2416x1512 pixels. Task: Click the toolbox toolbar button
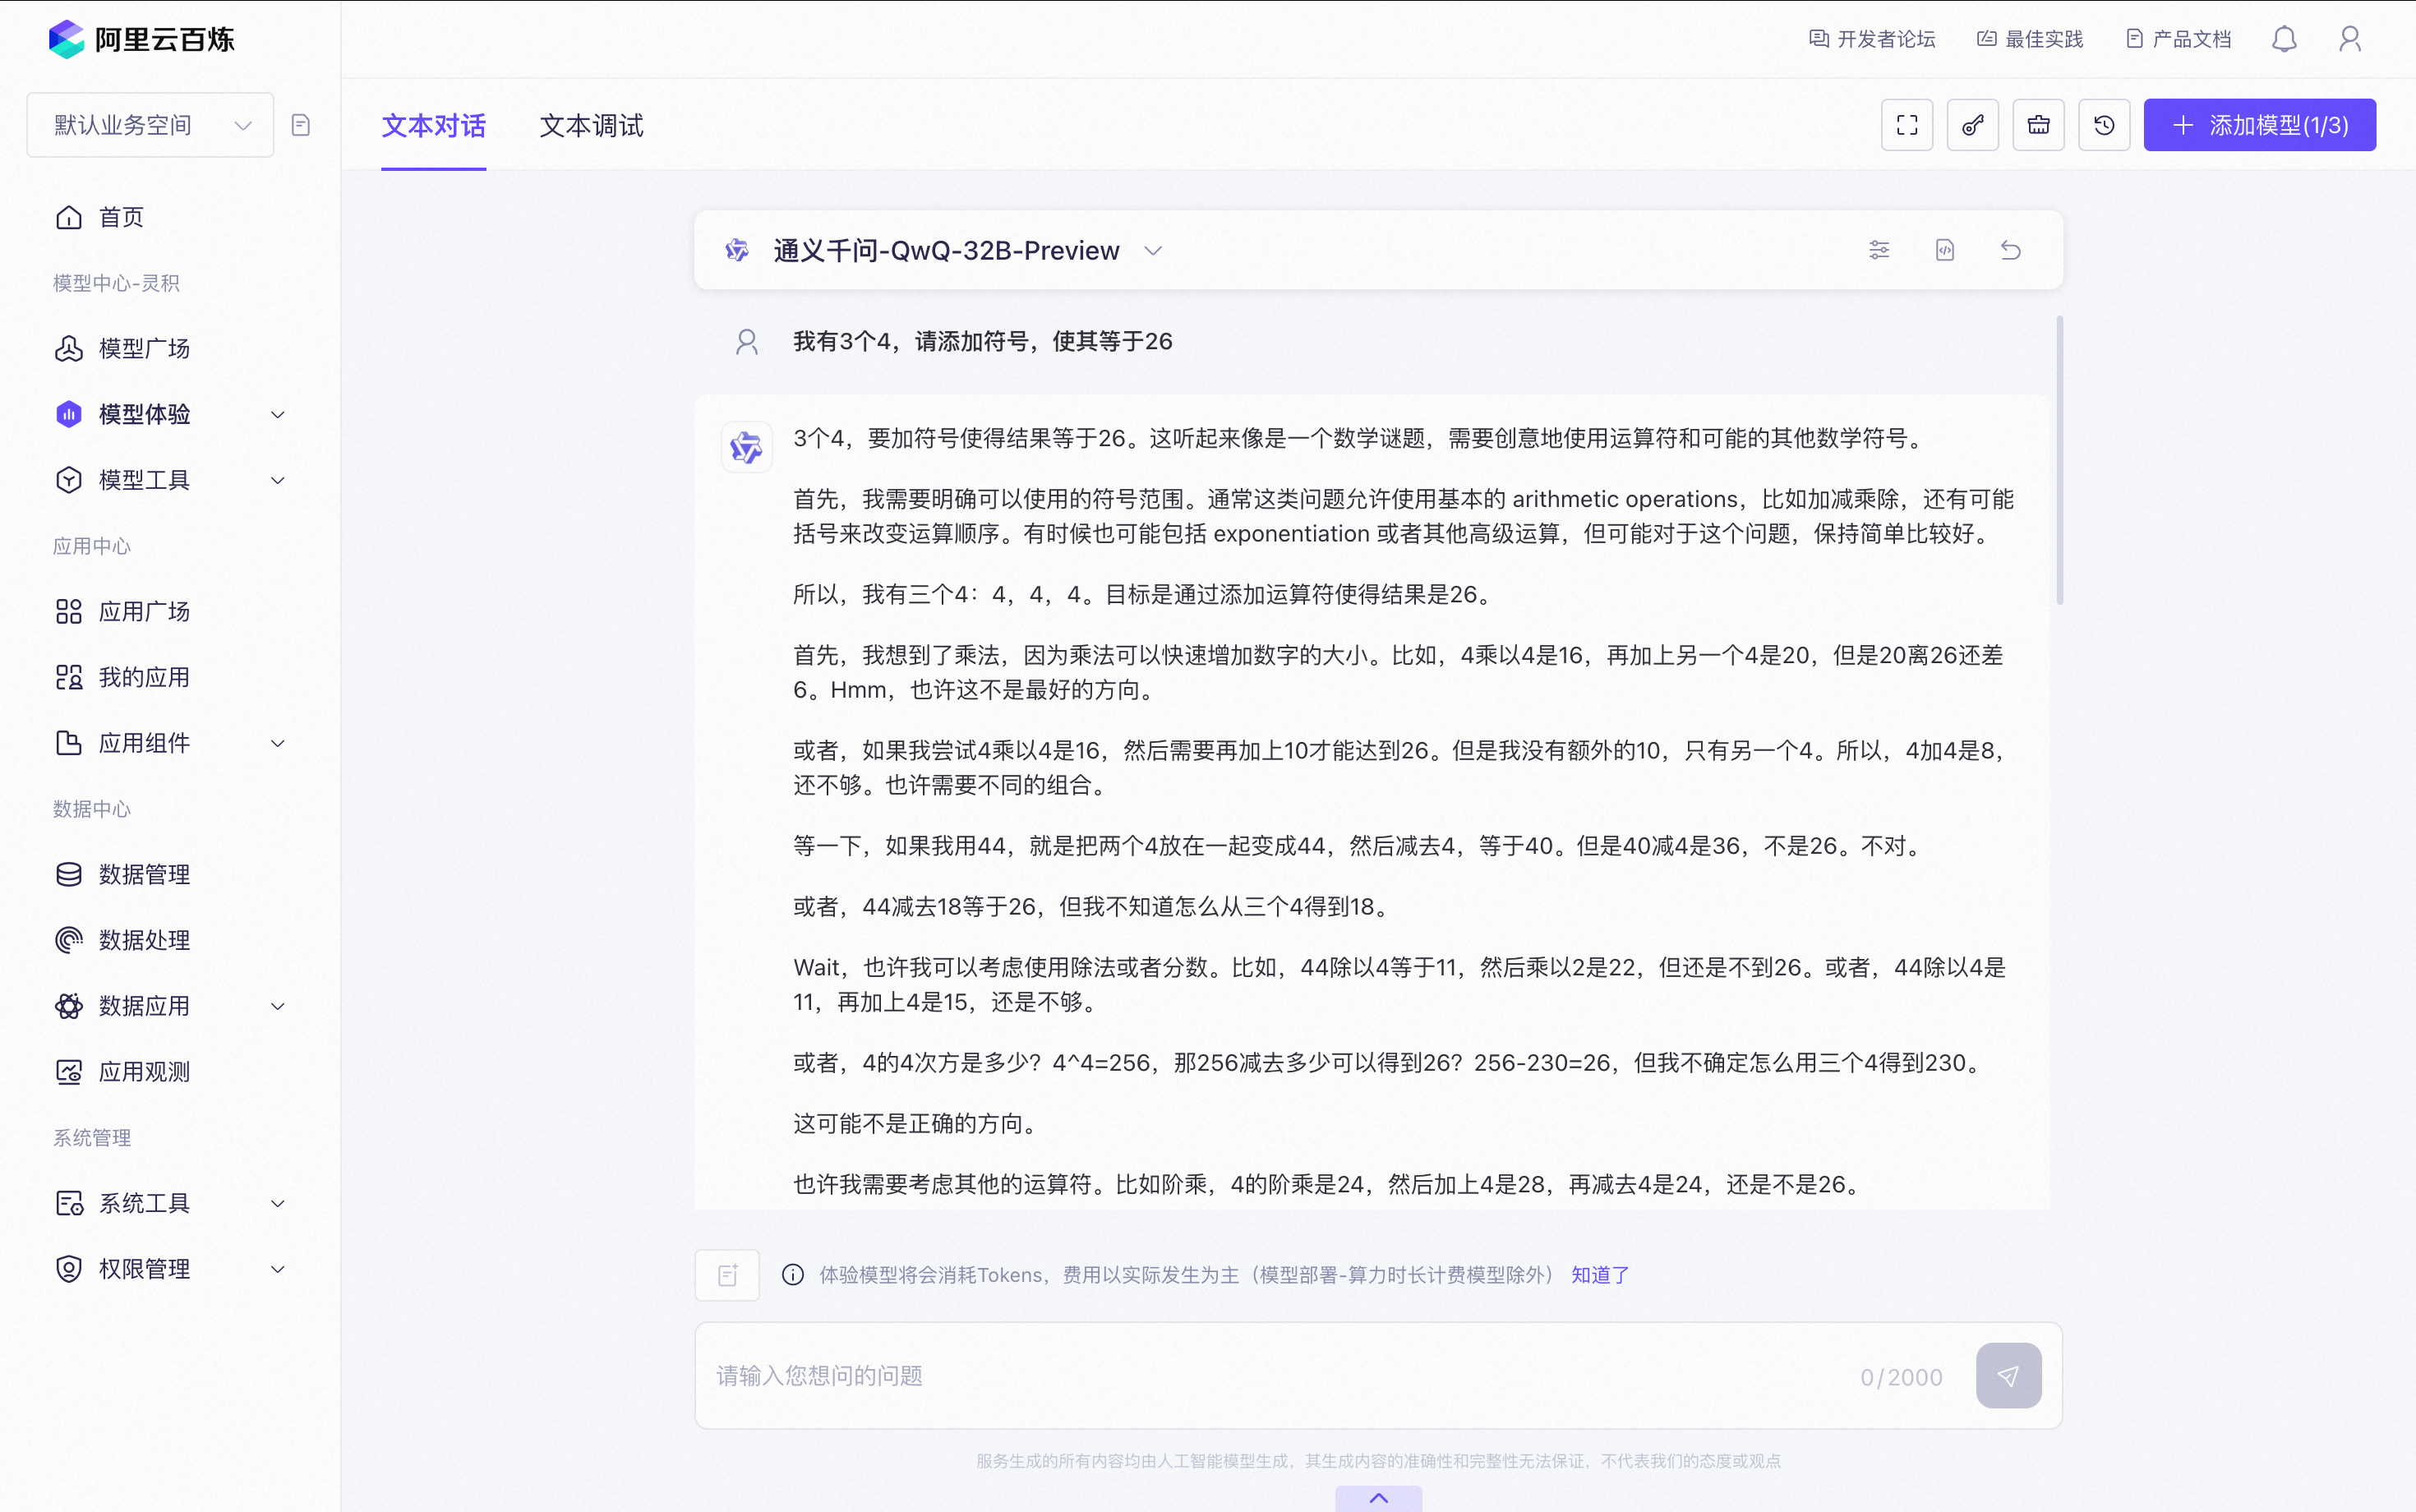click(x=2039, y=125)
